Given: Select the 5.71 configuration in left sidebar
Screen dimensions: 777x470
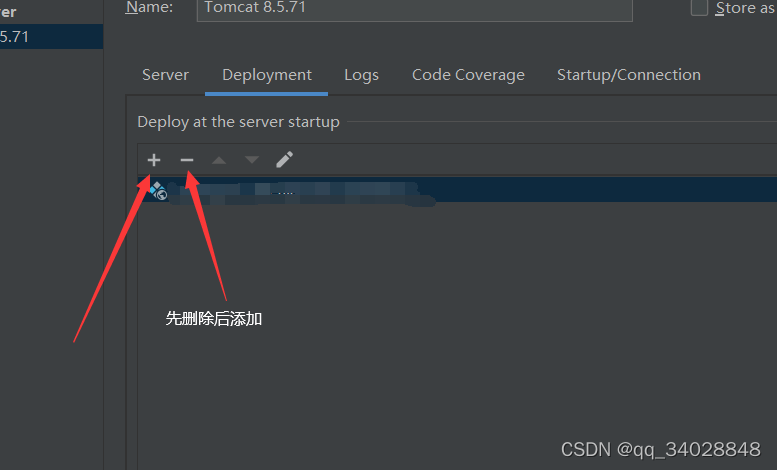Looking at the screenshot, I should click(52, 36).
